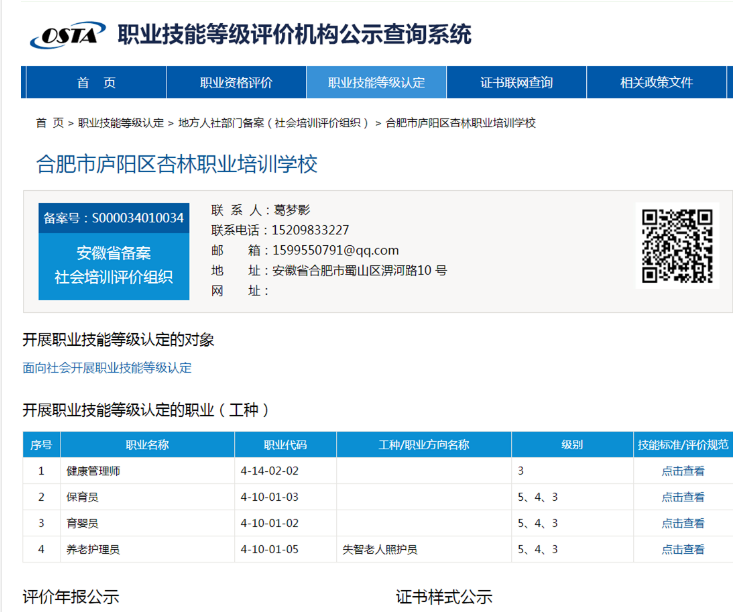Click the level value 3 for 健康管理师
The height and width of the screenshot is (612, 752).
tap(521, 471)
